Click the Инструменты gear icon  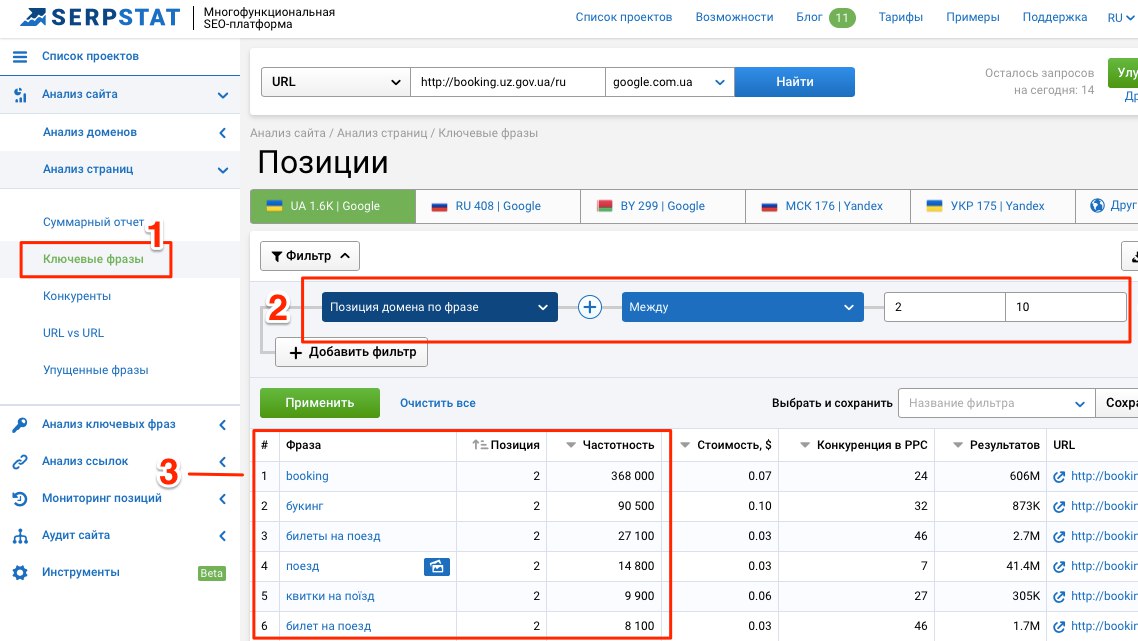(20, 573)
